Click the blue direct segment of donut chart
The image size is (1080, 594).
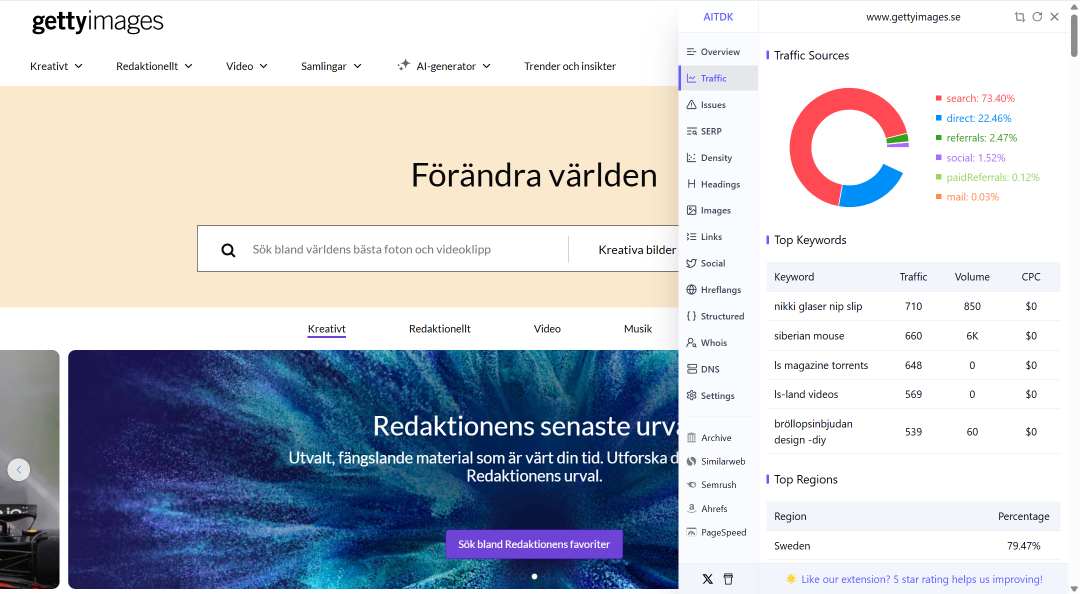[873, 189]
